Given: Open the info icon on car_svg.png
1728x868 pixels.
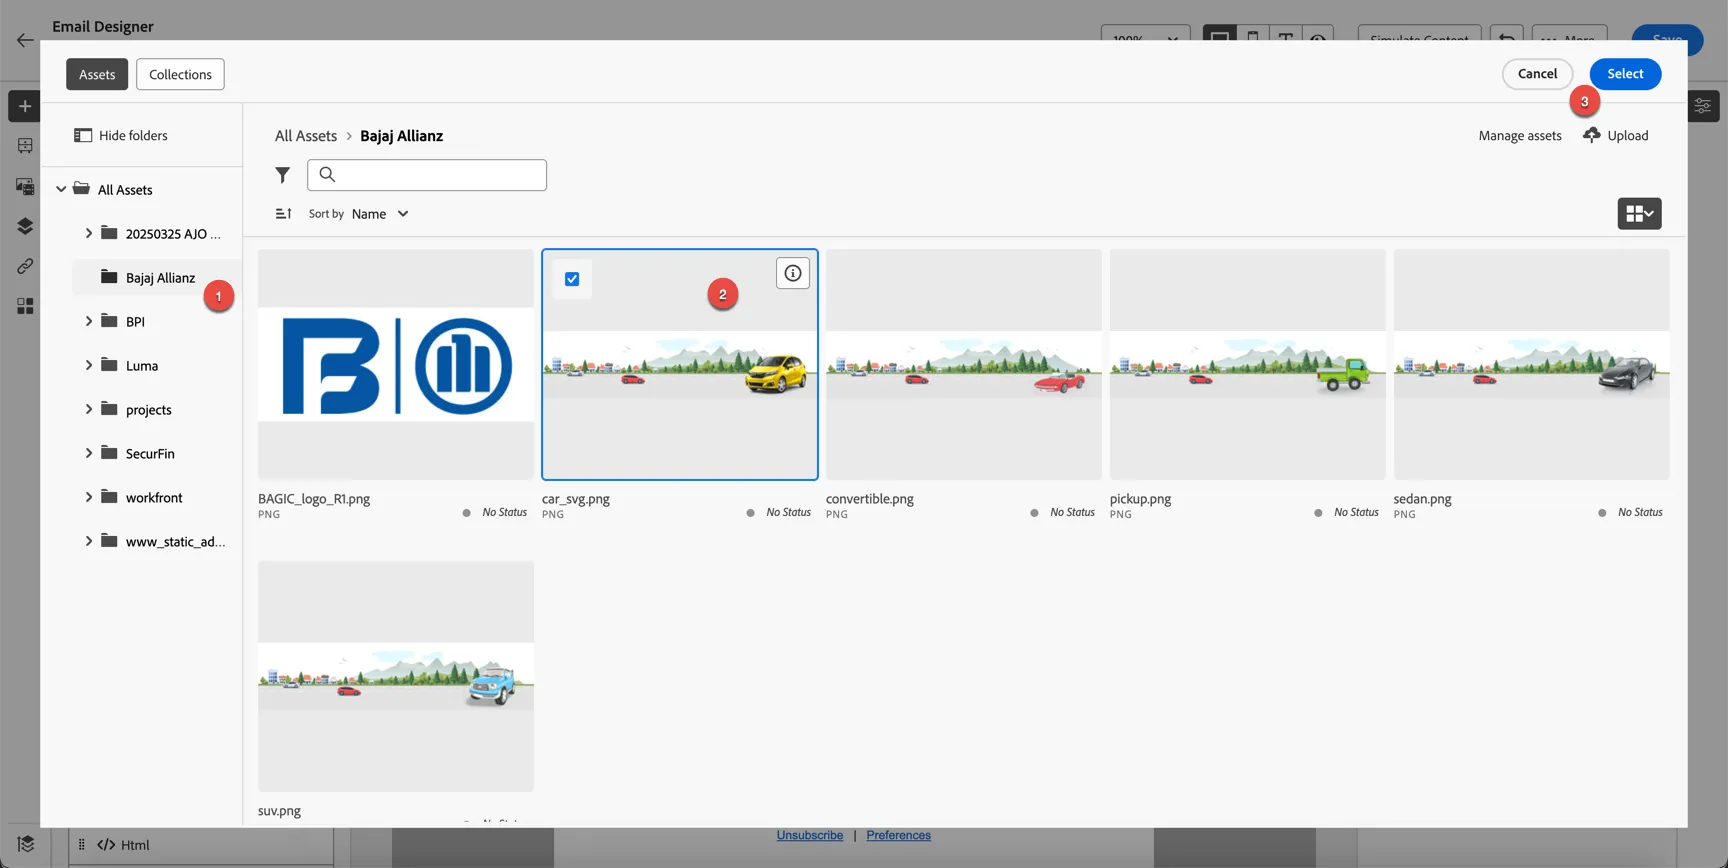Looking at the screenshot, I should coord(793,273).
